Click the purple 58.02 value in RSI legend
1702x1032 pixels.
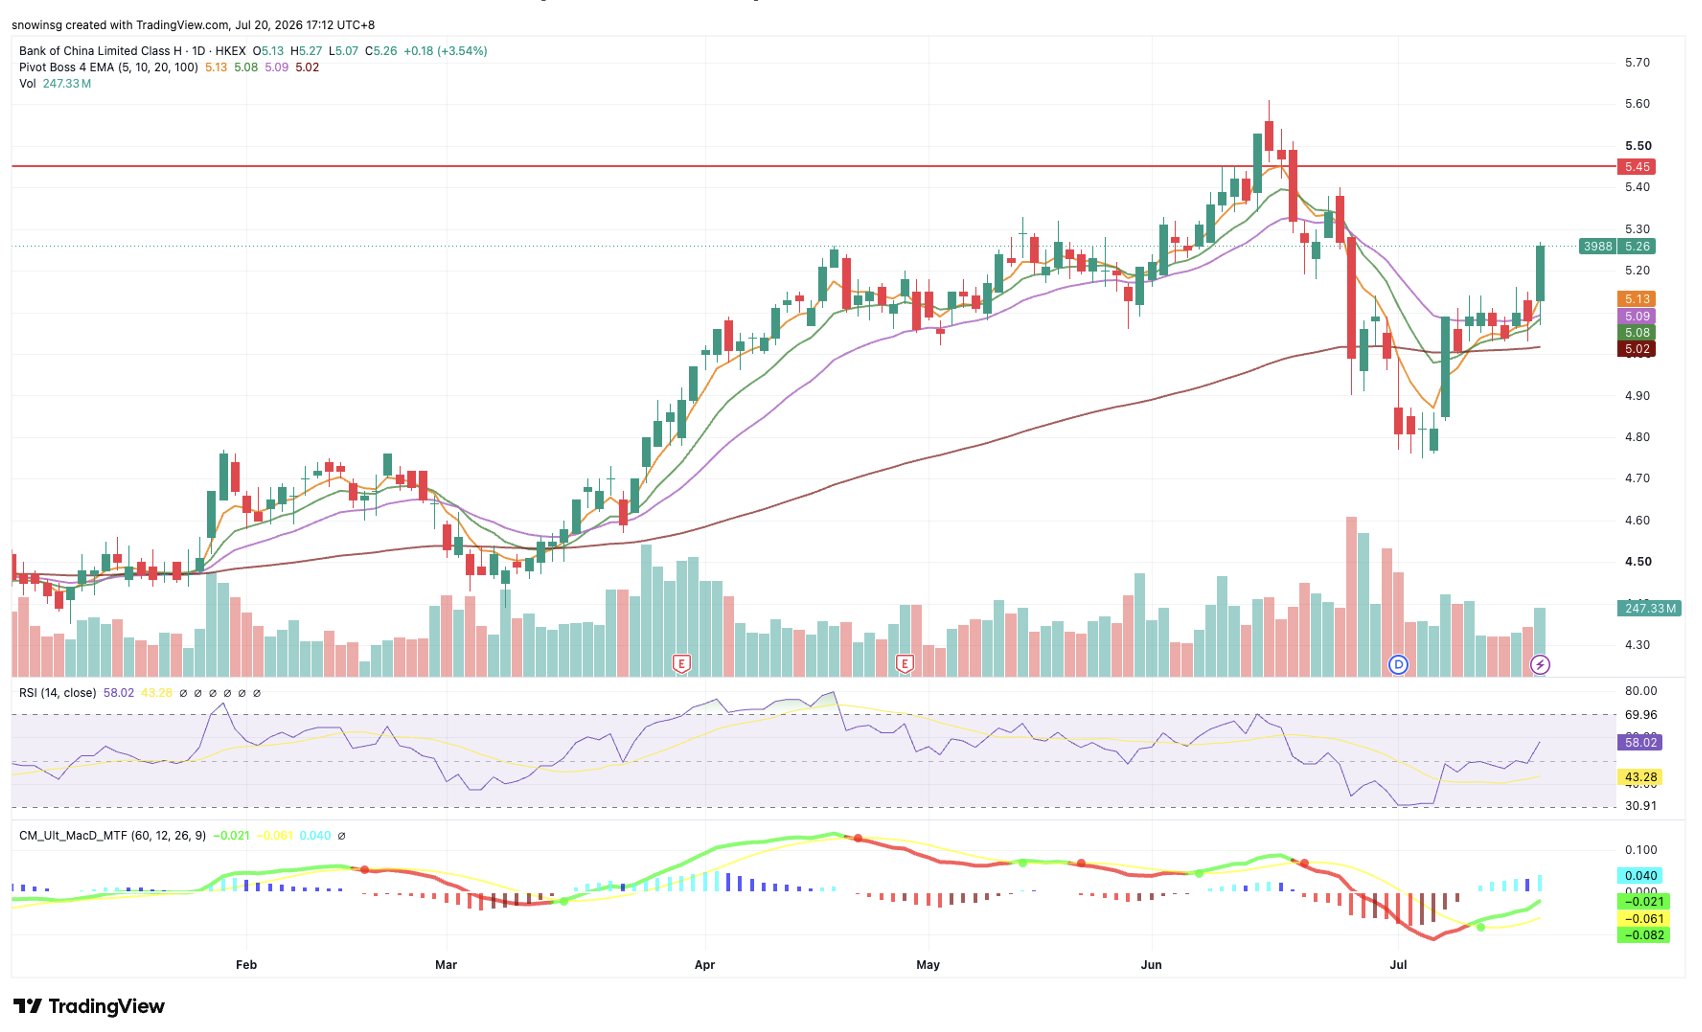pos(118,693)
